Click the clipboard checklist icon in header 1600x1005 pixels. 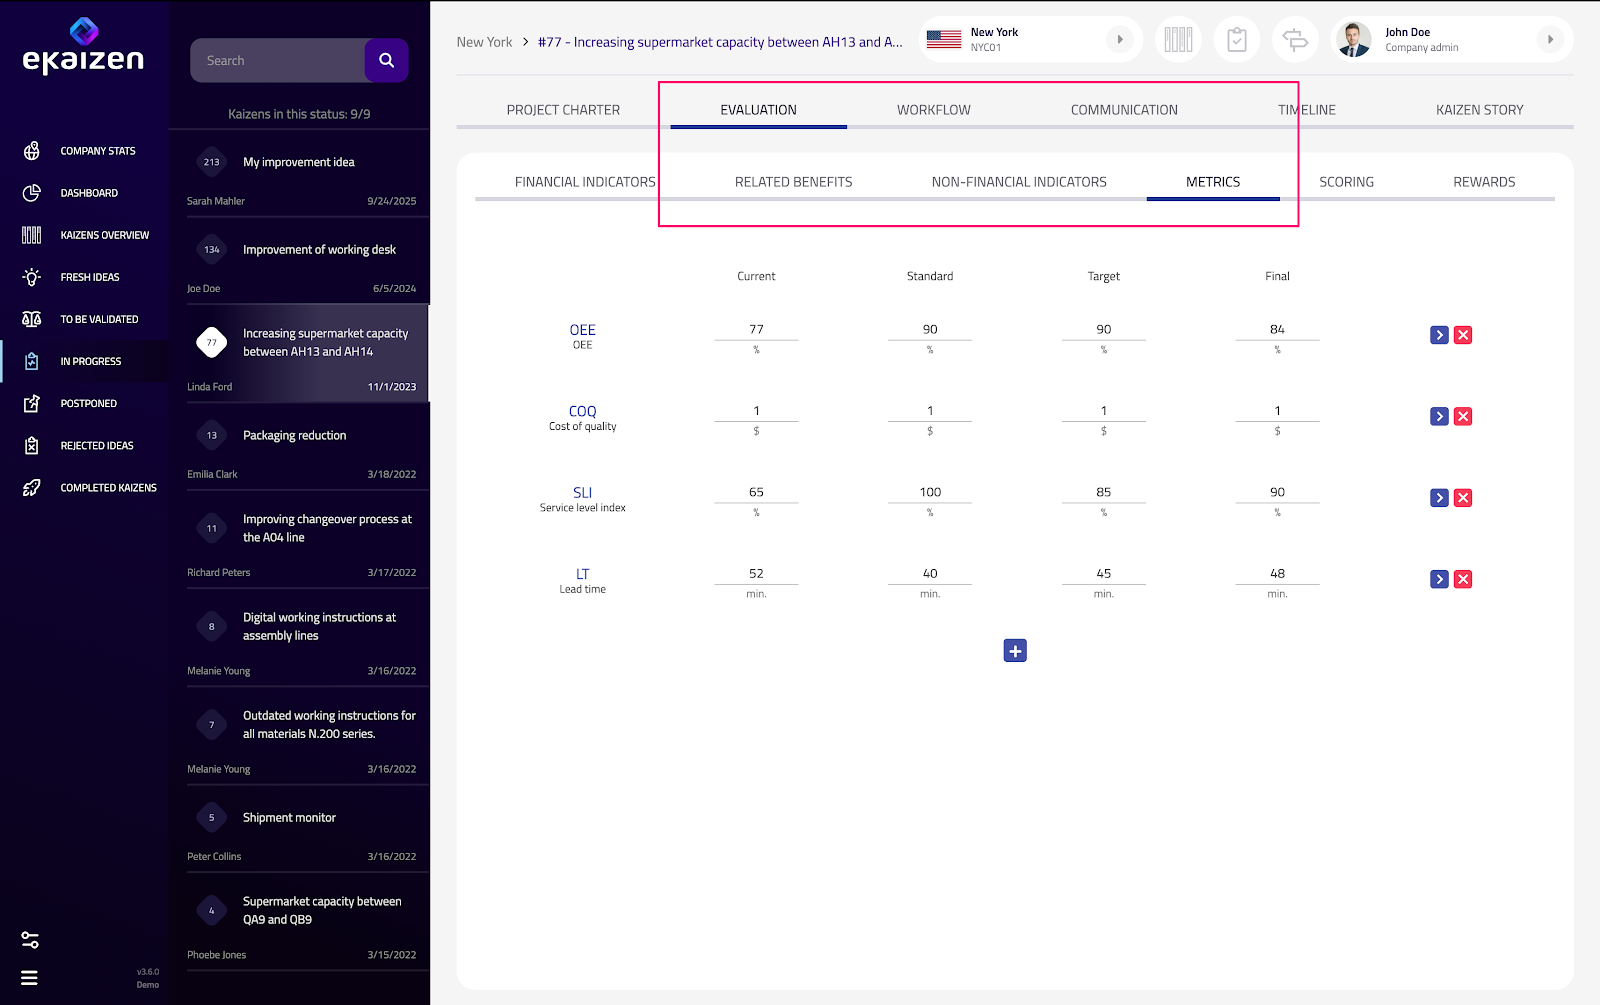coord(1237,40)
